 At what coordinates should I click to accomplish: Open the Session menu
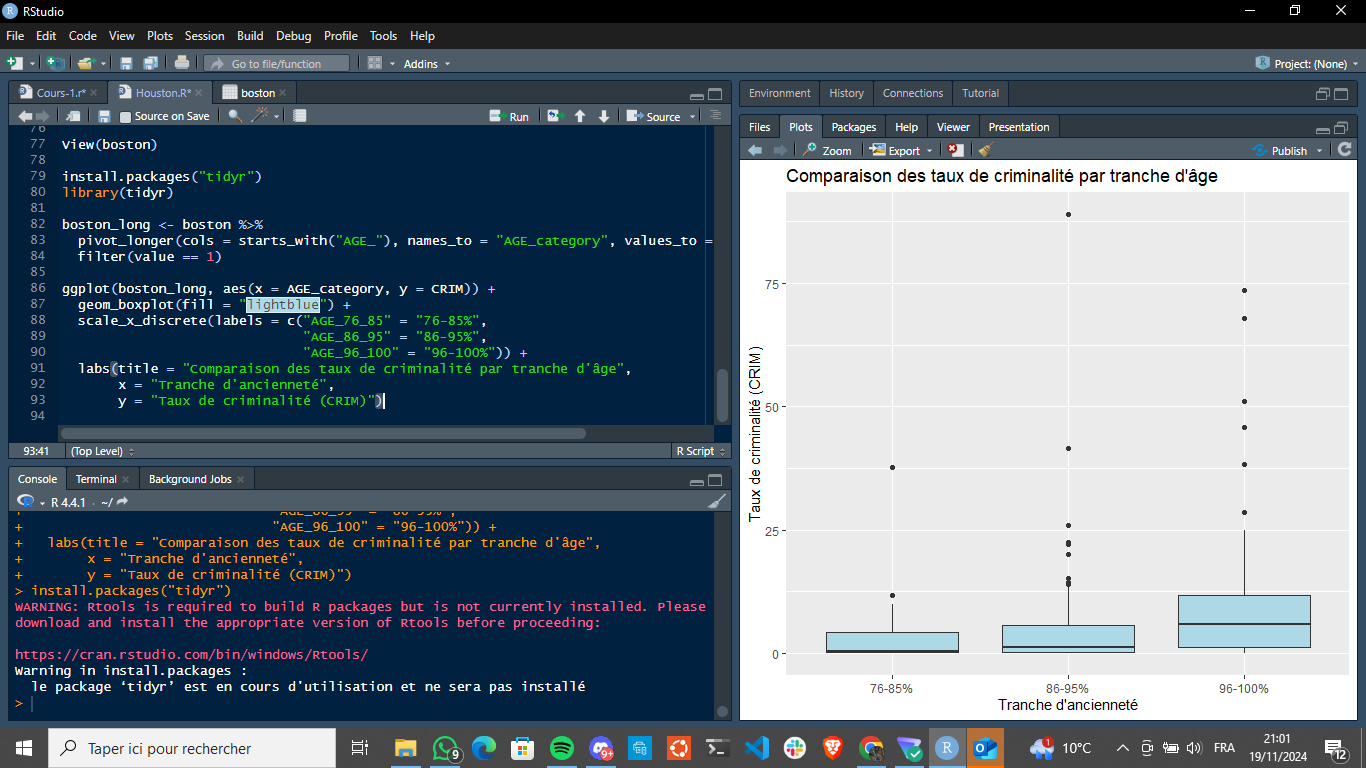click(x=204, y=35)
